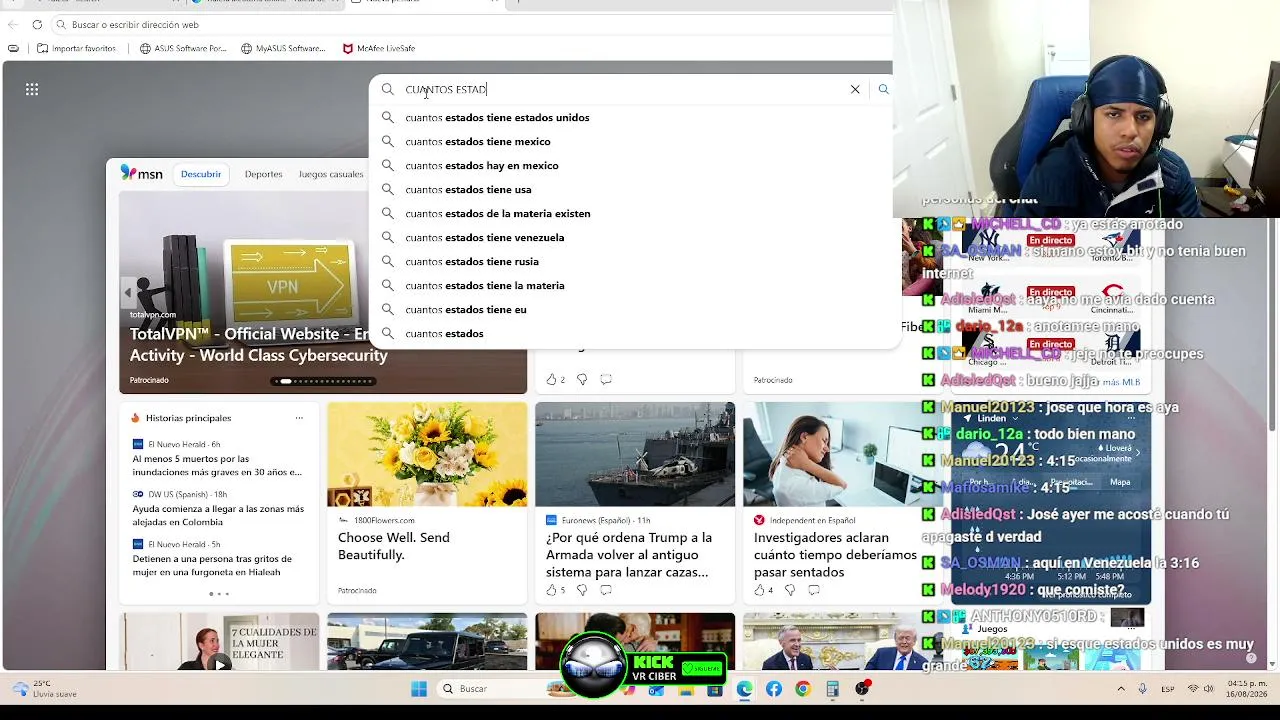Switch to the Juegos casuales tab

[331, 174]
